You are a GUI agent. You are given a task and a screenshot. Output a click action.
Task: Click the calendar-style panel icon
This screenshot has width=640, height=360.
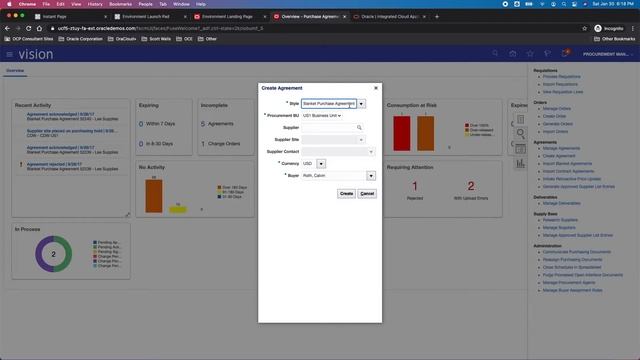520,149
